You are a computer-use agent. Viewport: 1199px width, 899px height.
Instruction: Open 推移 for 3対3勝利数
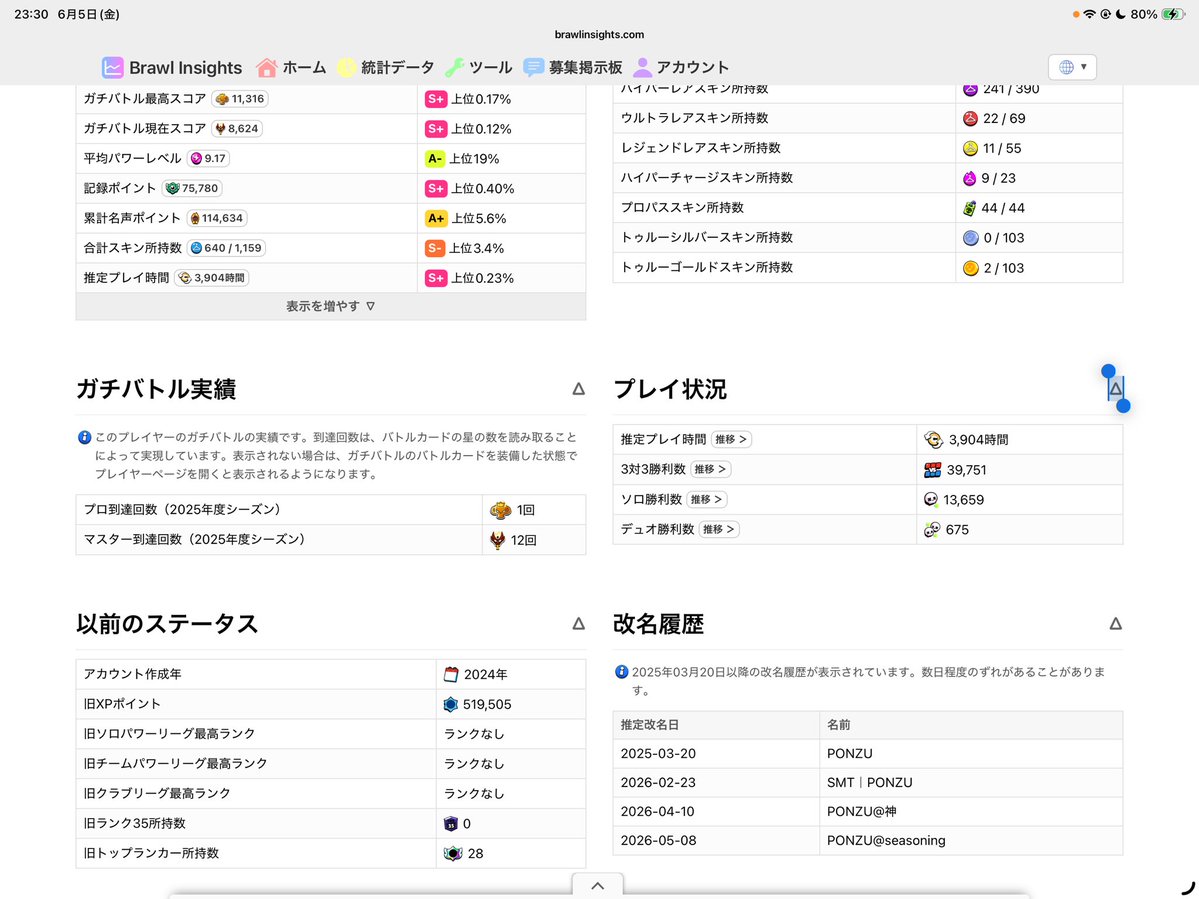710,469
